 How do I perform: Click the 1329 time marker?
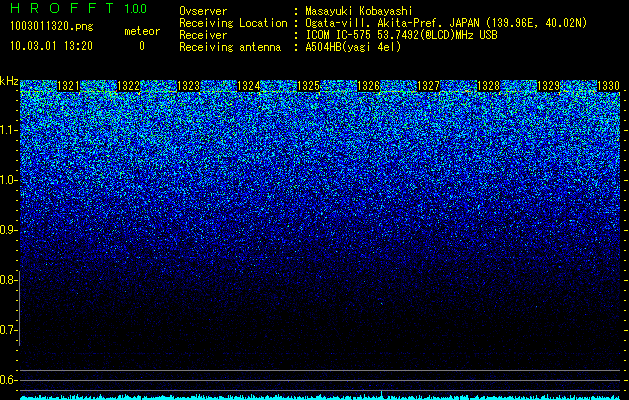pyautogui.click(x=548, y=86)
